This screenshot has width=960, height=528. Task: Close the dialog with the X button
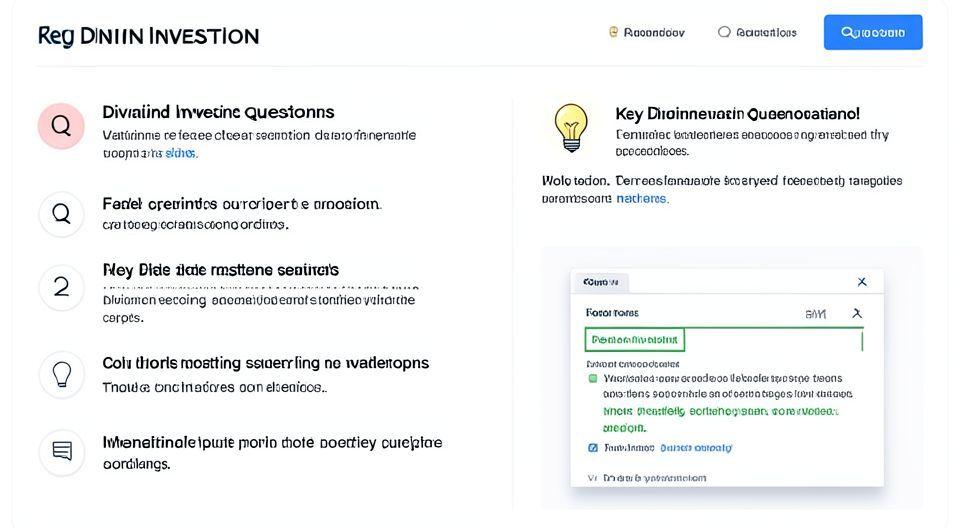coord(862,282)
